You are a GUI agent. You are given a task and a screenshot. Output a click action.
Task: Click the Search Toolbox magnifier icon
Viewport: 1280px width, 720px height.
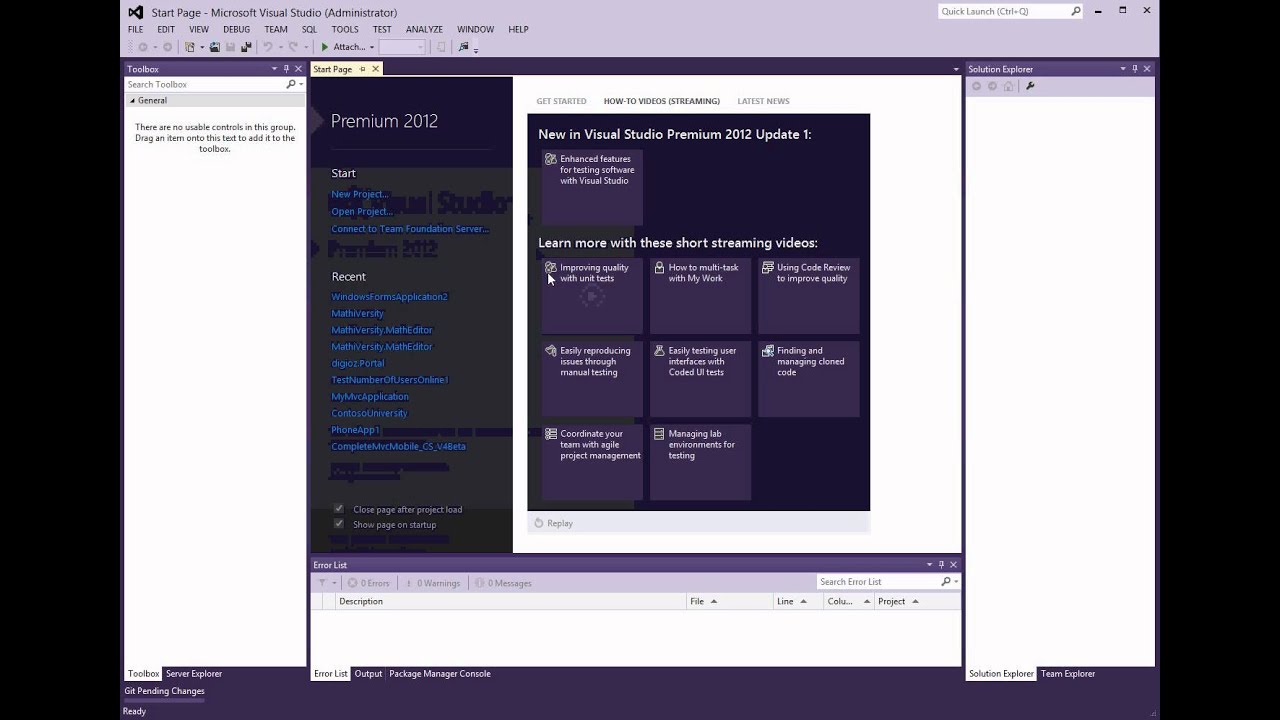pyautogui.click(x=290, y=84)
